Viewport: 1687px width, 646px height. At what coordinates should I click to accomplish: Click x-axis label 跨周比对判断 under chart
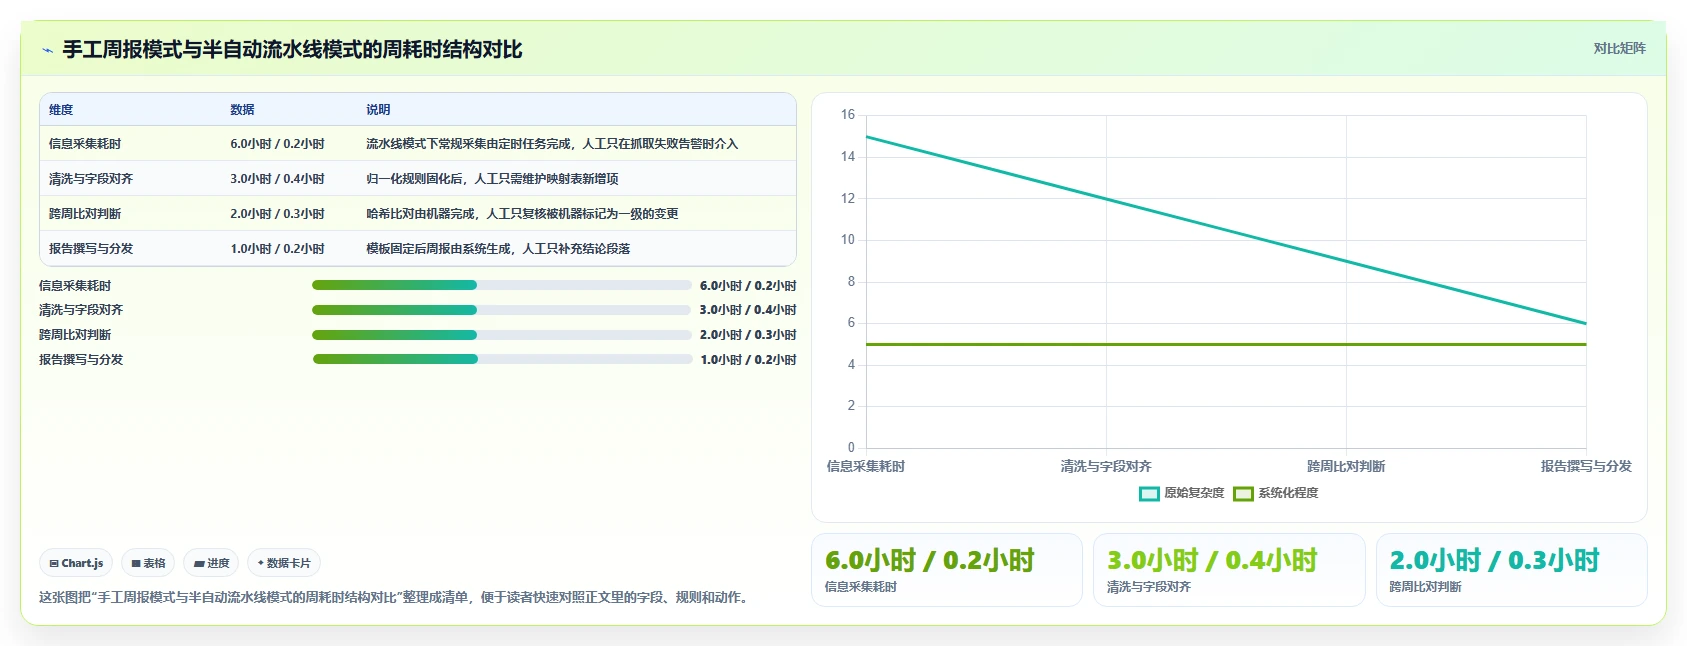click(x=1346, y=466)
